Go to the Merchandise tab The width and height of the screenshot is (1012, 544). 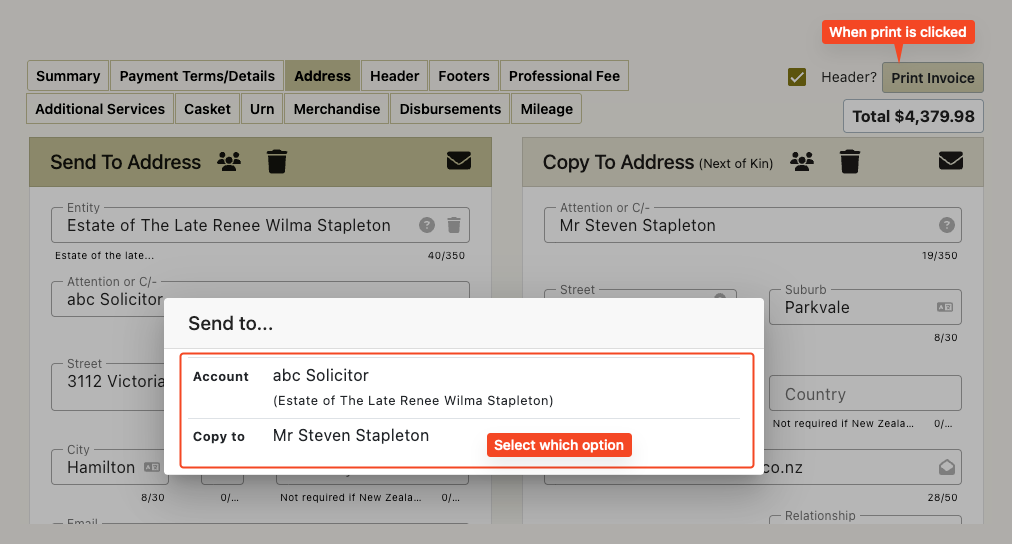pyautogui.click(x=337, y=109)
